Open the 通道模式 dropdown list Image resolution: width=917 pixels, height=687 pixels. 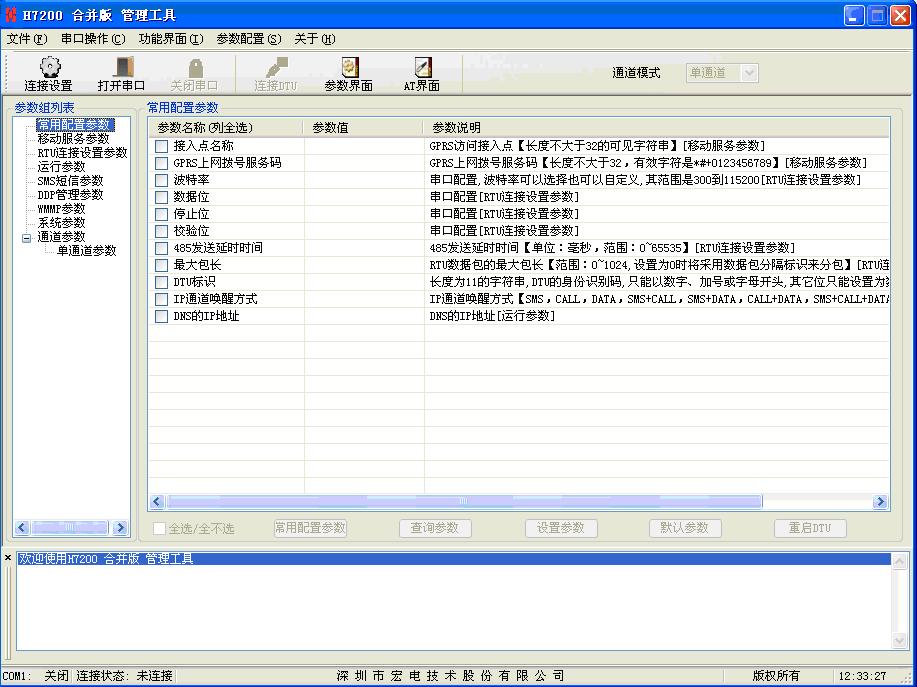[x=749, y=73]
